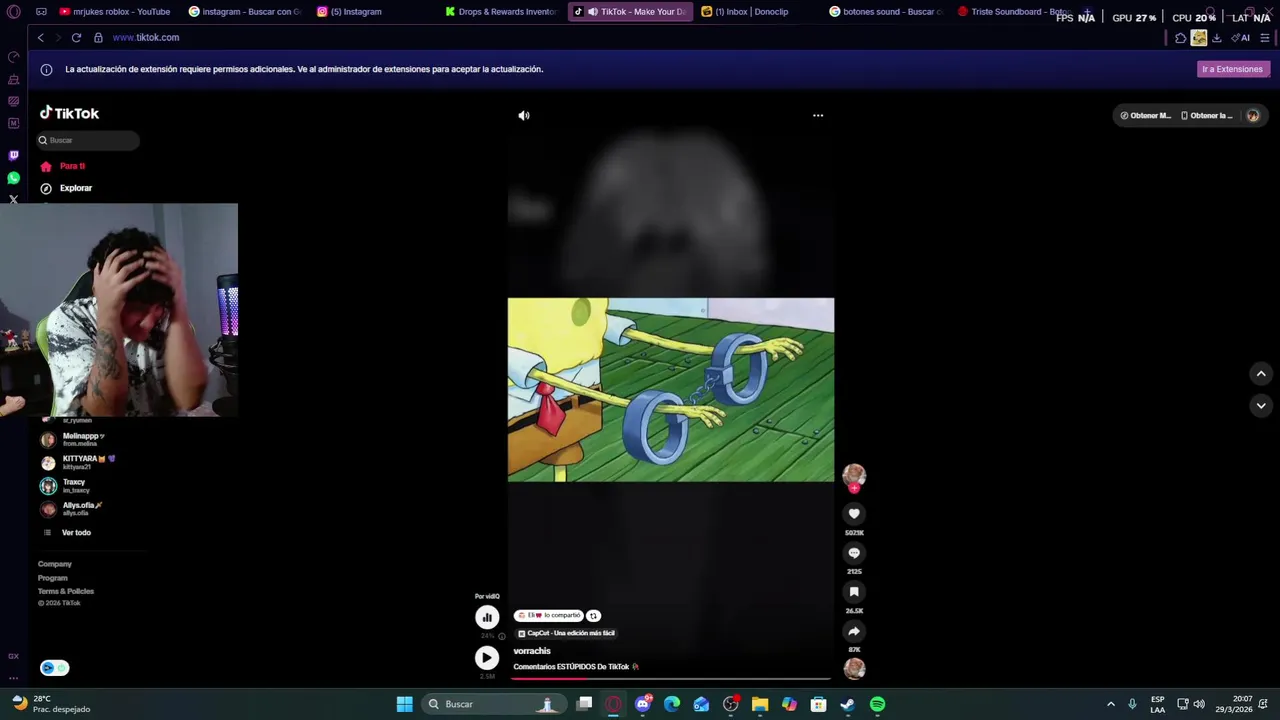Click the SpongeBob video frame
The width and height of the screenshot is (1280, 720).
click(x=671, y=390)
